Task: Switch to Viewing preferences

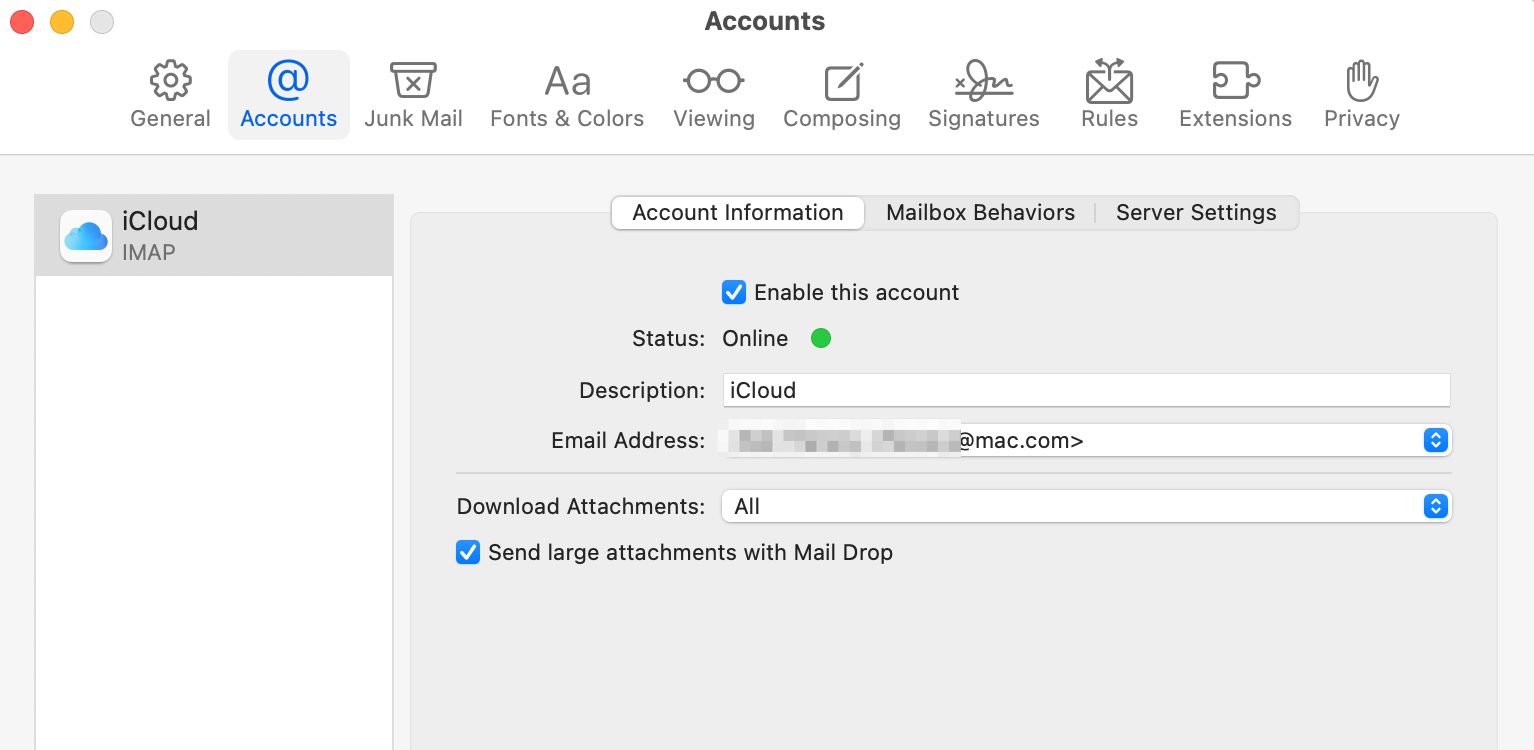Action: pos(714,95)
